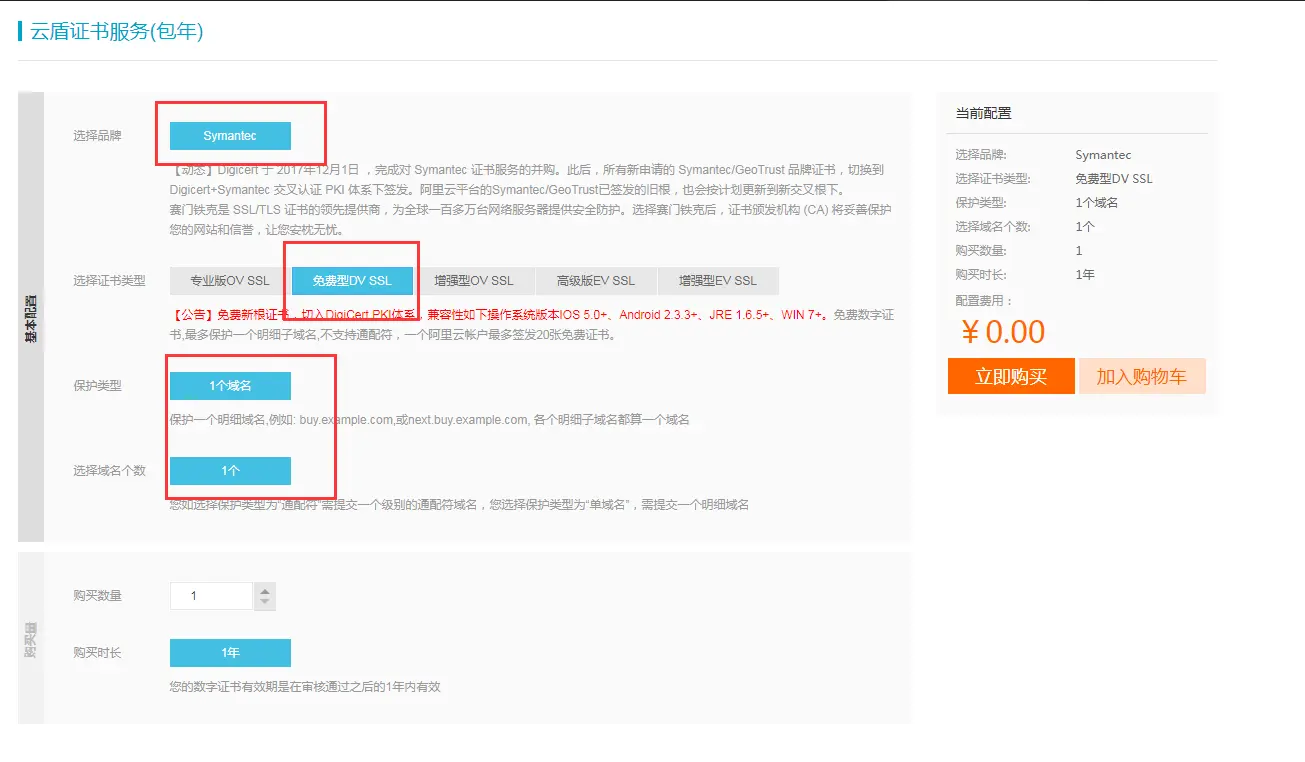Image resolution: width=1305 pixels, height=762 pixels.
Task: Click the 配置费用 label in summary
Action: point(984,300)
